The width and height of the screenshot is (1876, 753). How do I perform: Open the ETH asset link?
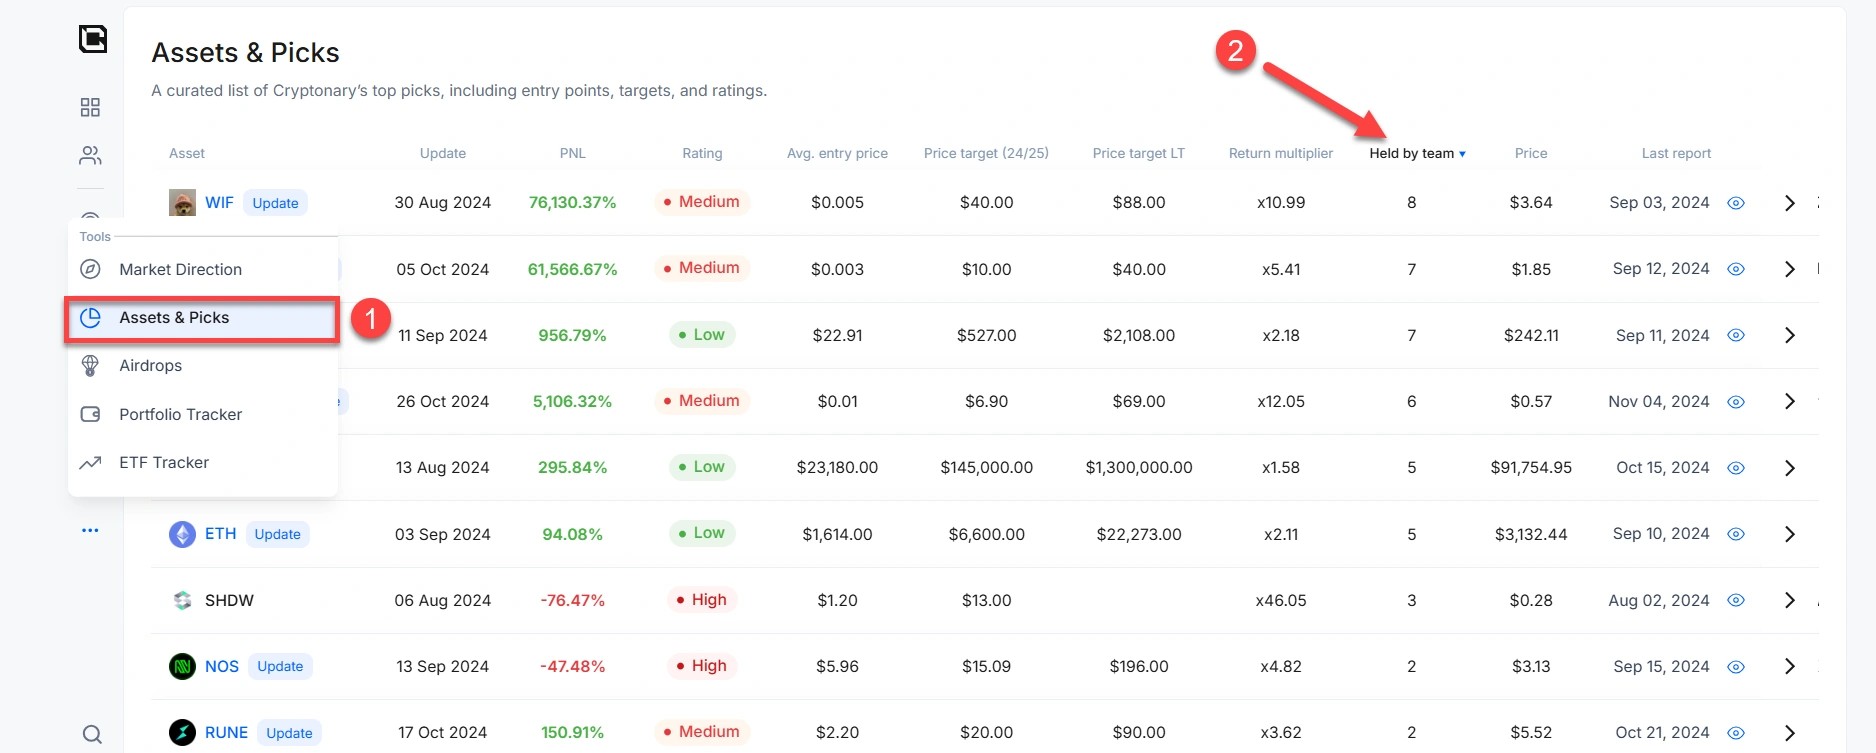[221, 534]
